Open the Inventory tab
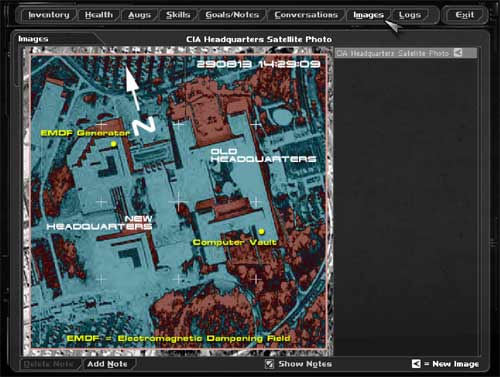 pos(49,15)
